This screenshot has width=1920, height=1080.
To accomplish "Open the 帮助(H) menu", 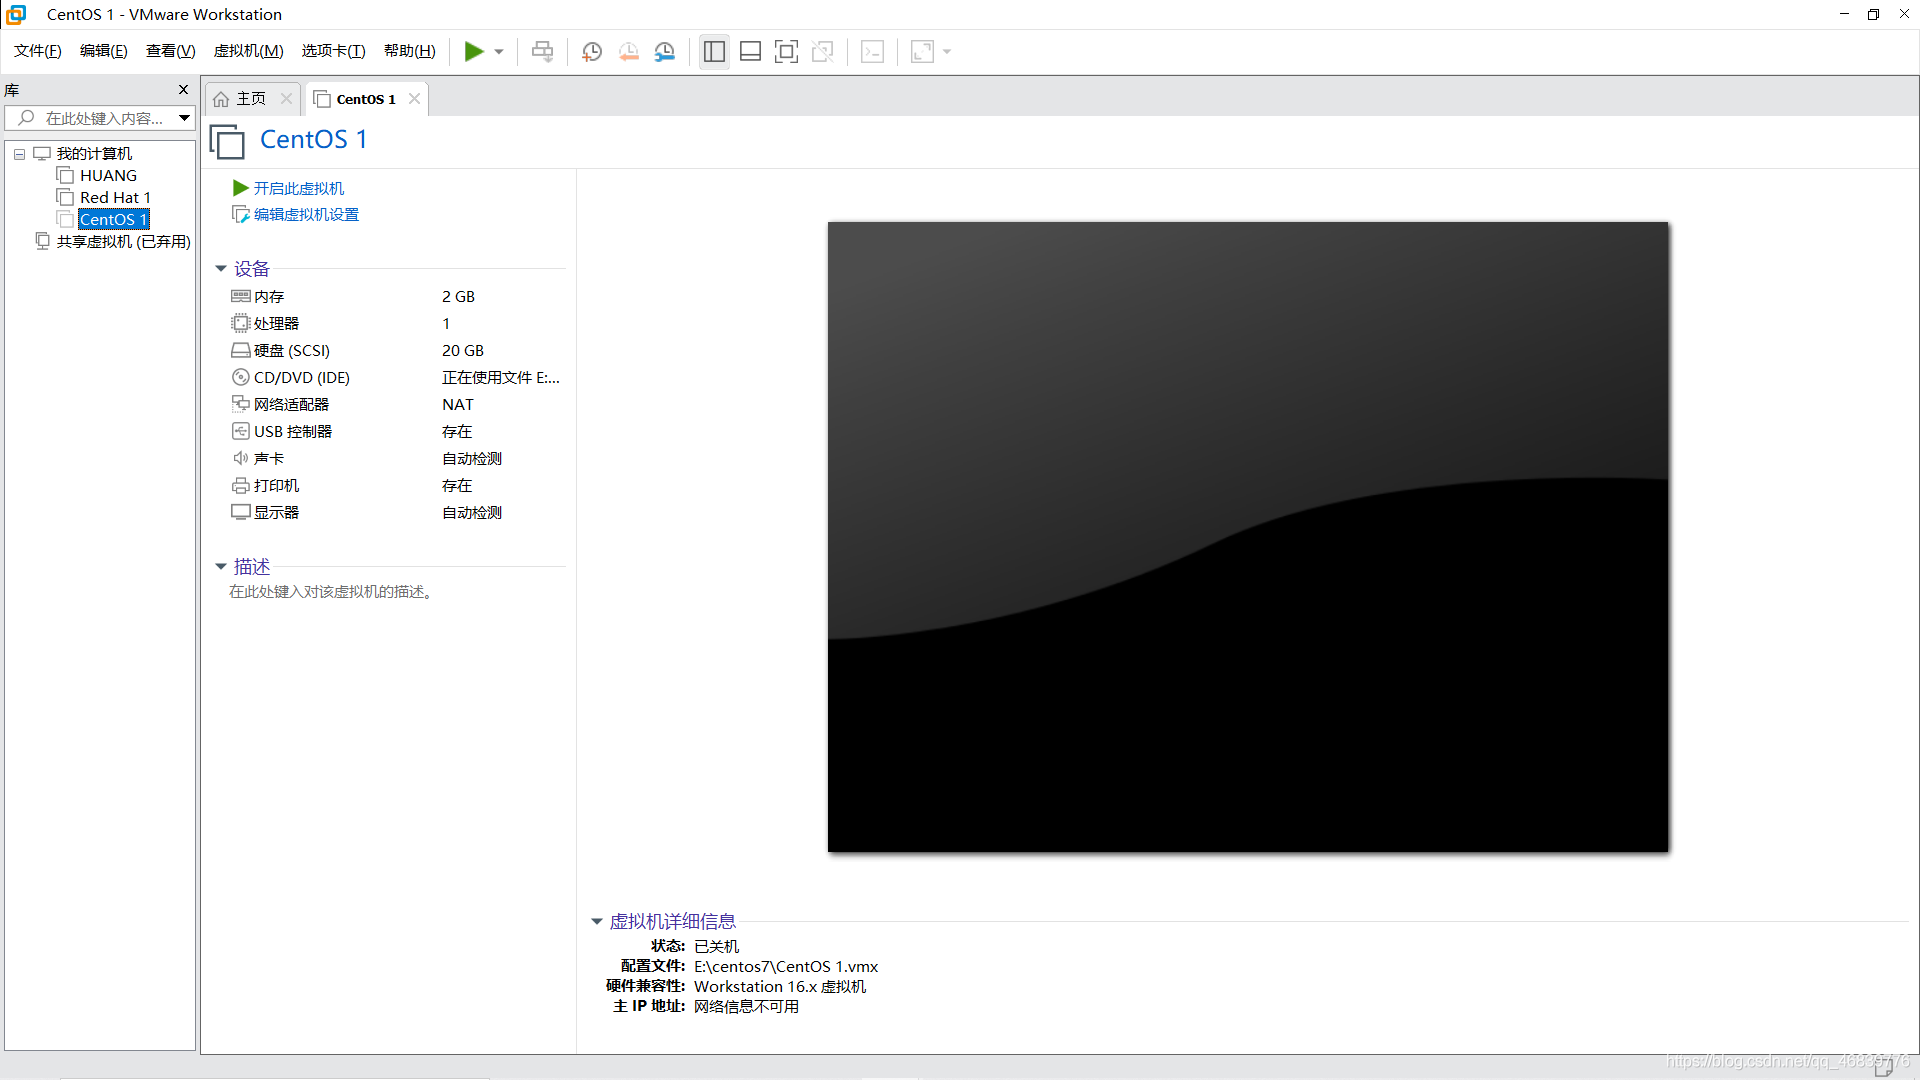I will (410, 51).
